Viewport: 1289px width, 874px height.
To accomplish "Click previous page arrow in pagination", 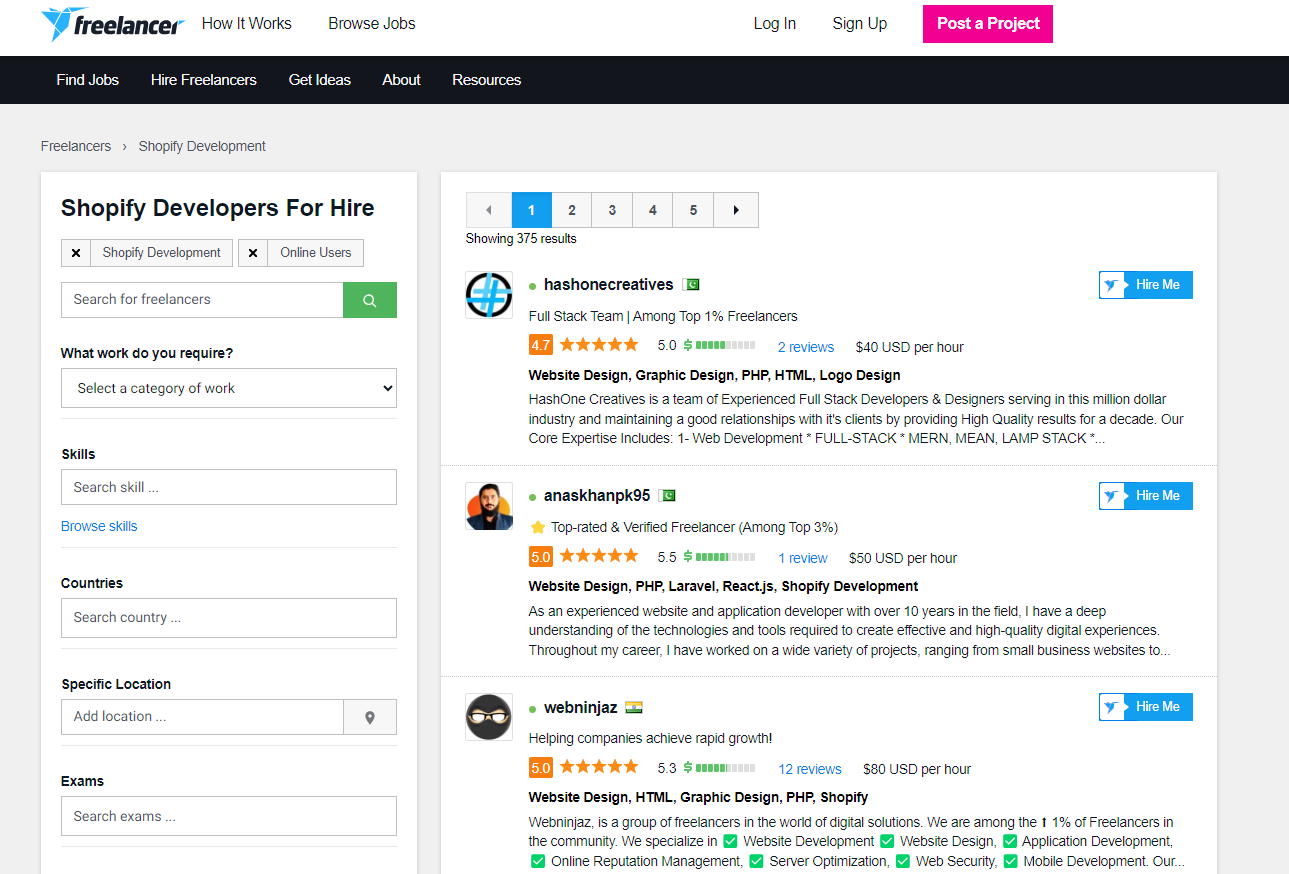I will coord(489,210).
